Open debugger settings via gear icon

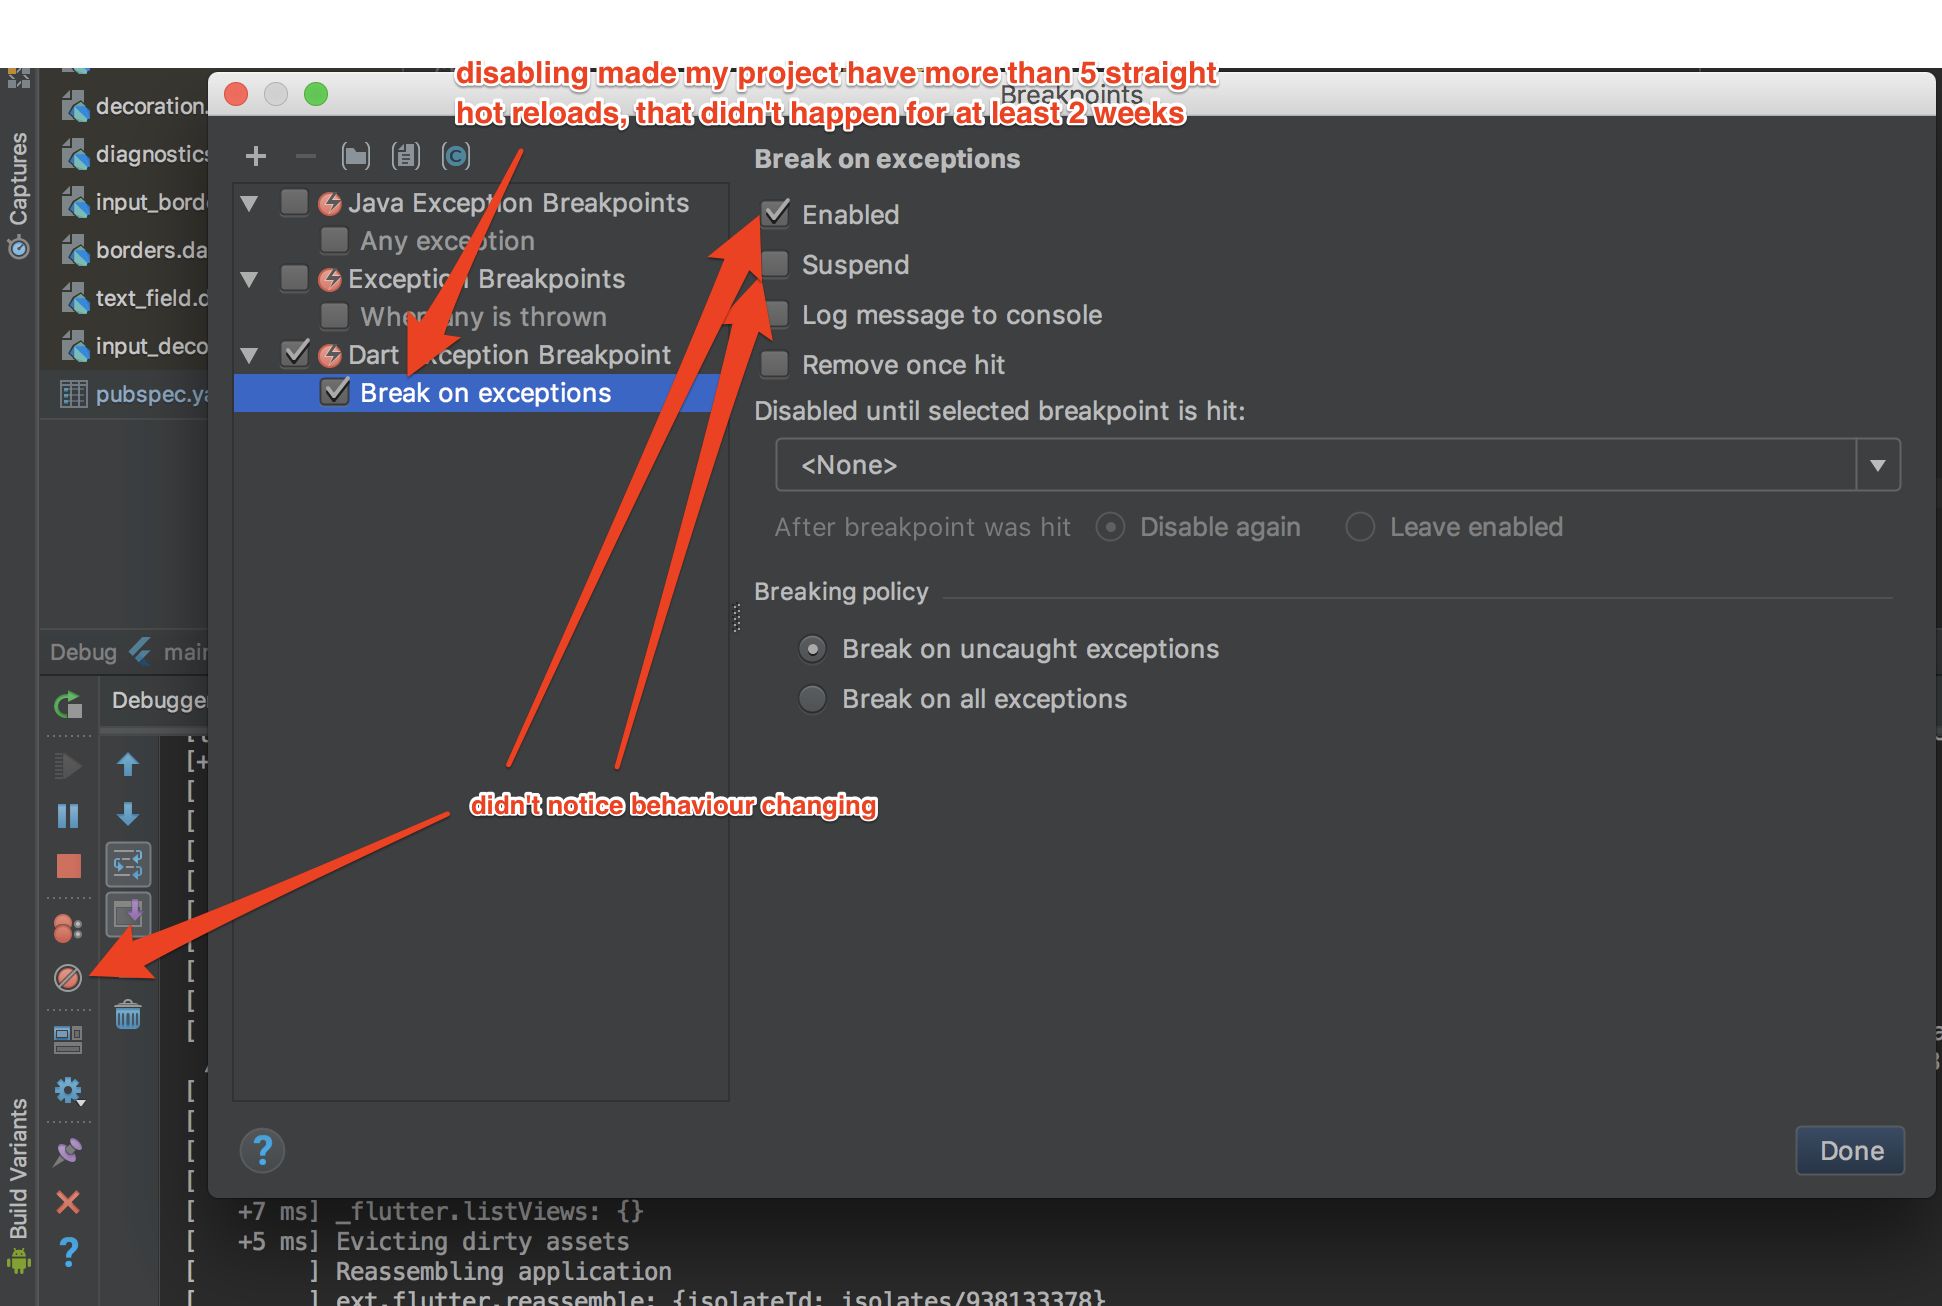click(x=68, y=1090)
